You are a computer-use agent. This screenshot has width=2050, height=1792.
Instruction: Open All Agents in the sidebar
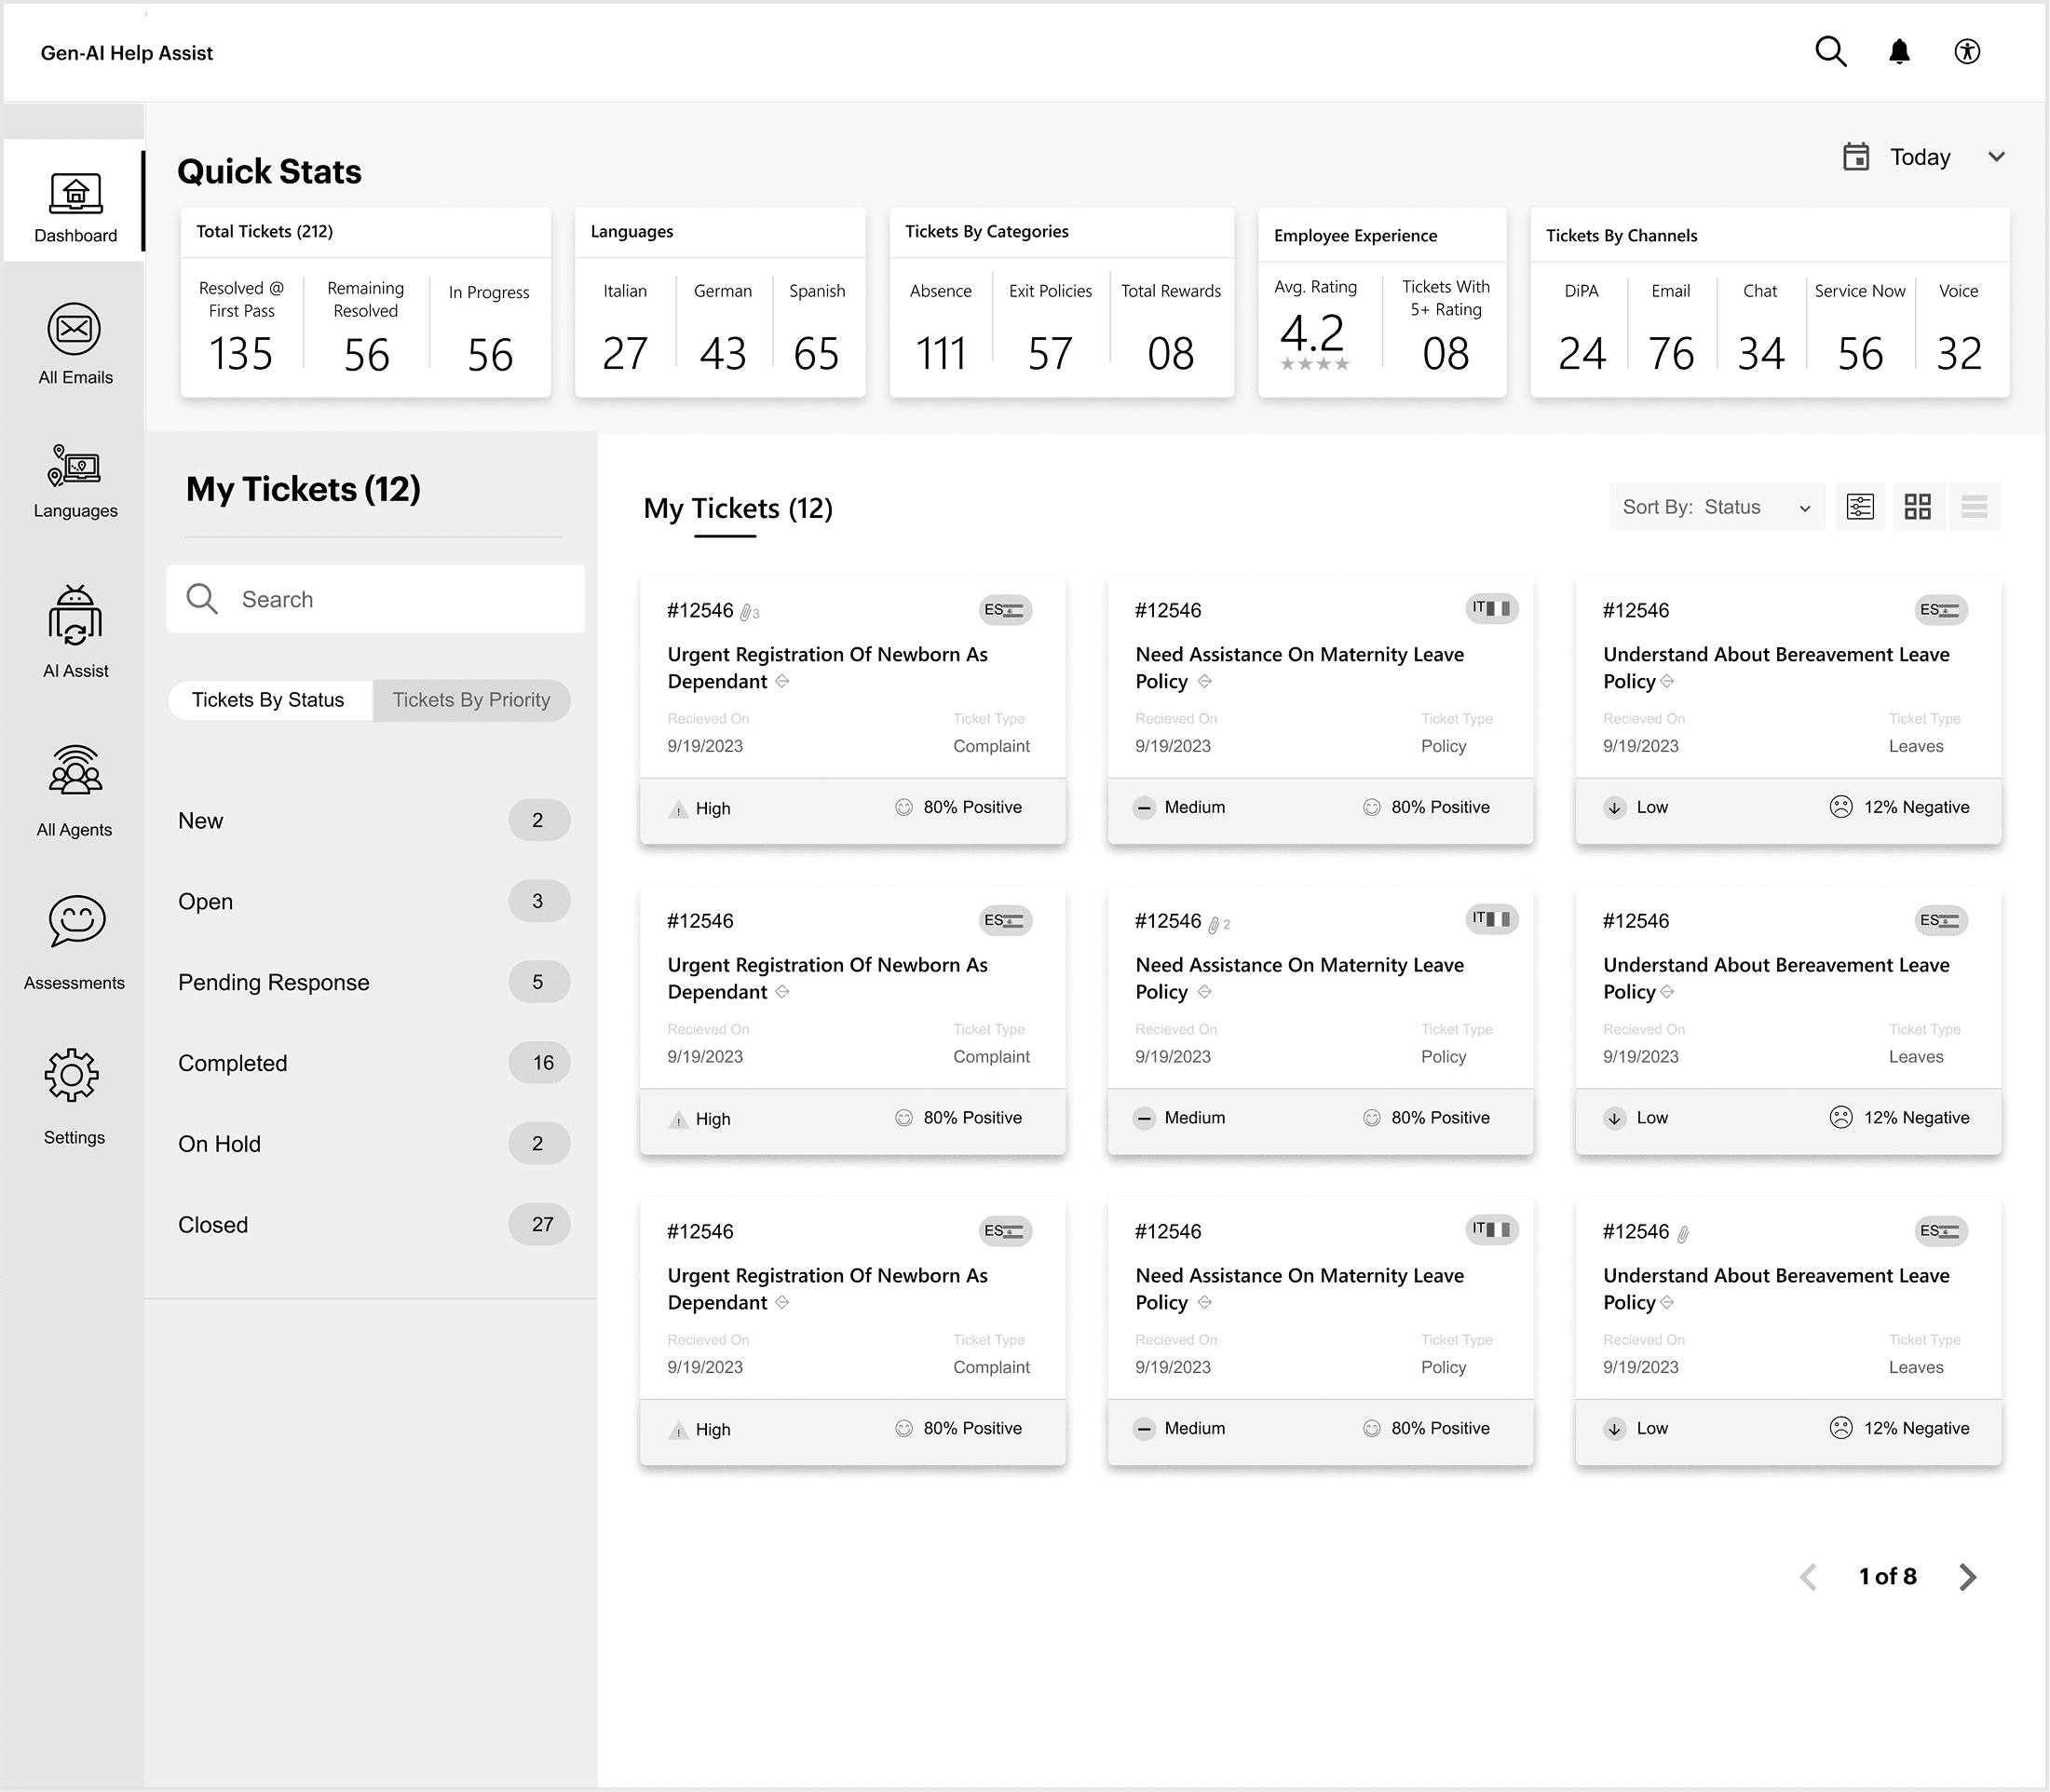tap(75, 790)
